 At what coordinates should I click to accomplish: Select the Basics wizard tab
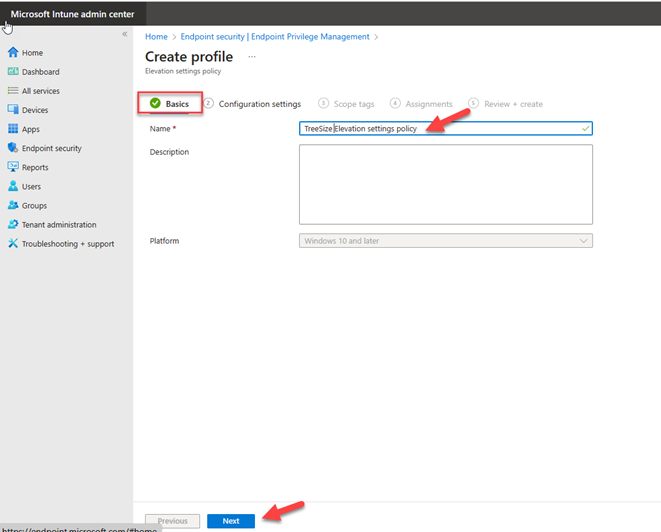click(170, 103)
